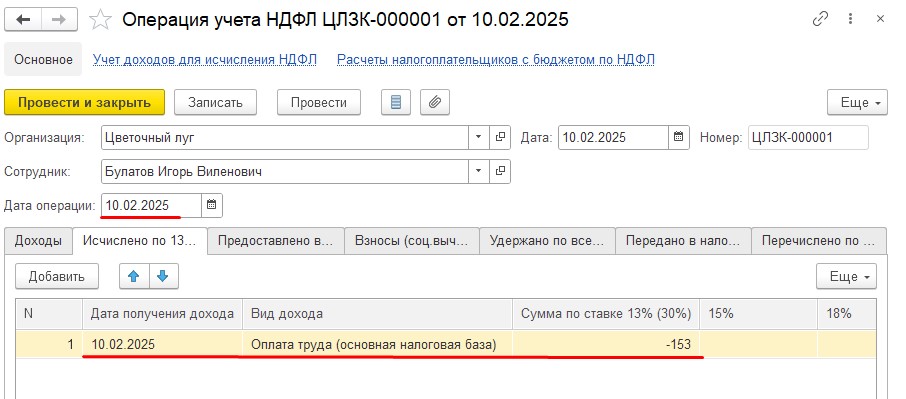This screenshot has width=906, height=399.
Task: Add a new row with Добавить
Action: pos(57,276)
